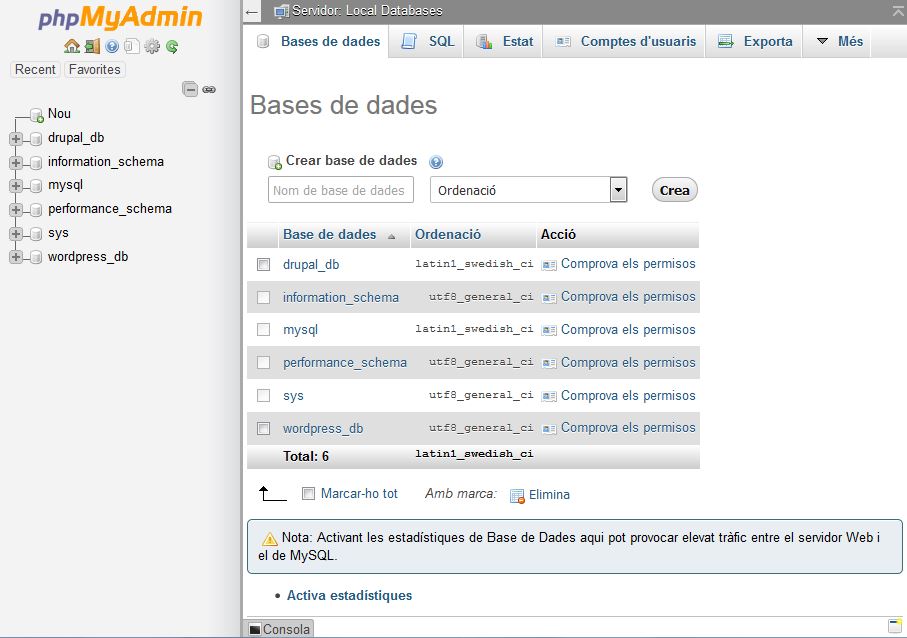
Task: Select performance_schema in navigation tree
Action: pos(110,209)
